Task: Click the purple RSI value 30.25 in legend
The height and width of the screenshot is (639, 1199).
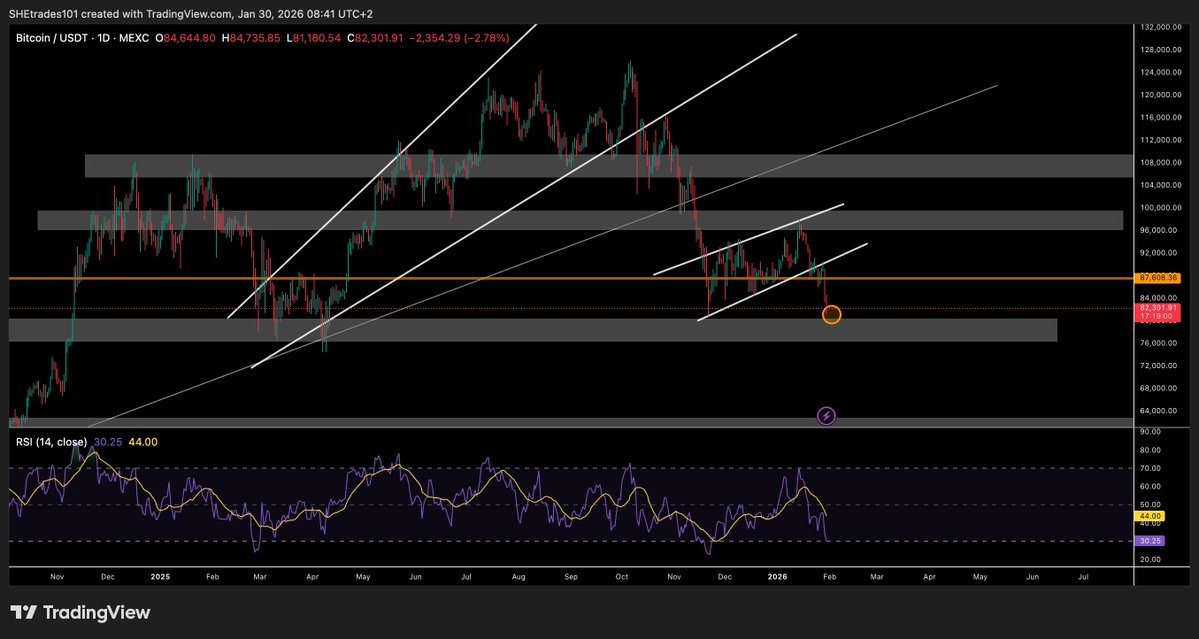Action: [106, 442]
